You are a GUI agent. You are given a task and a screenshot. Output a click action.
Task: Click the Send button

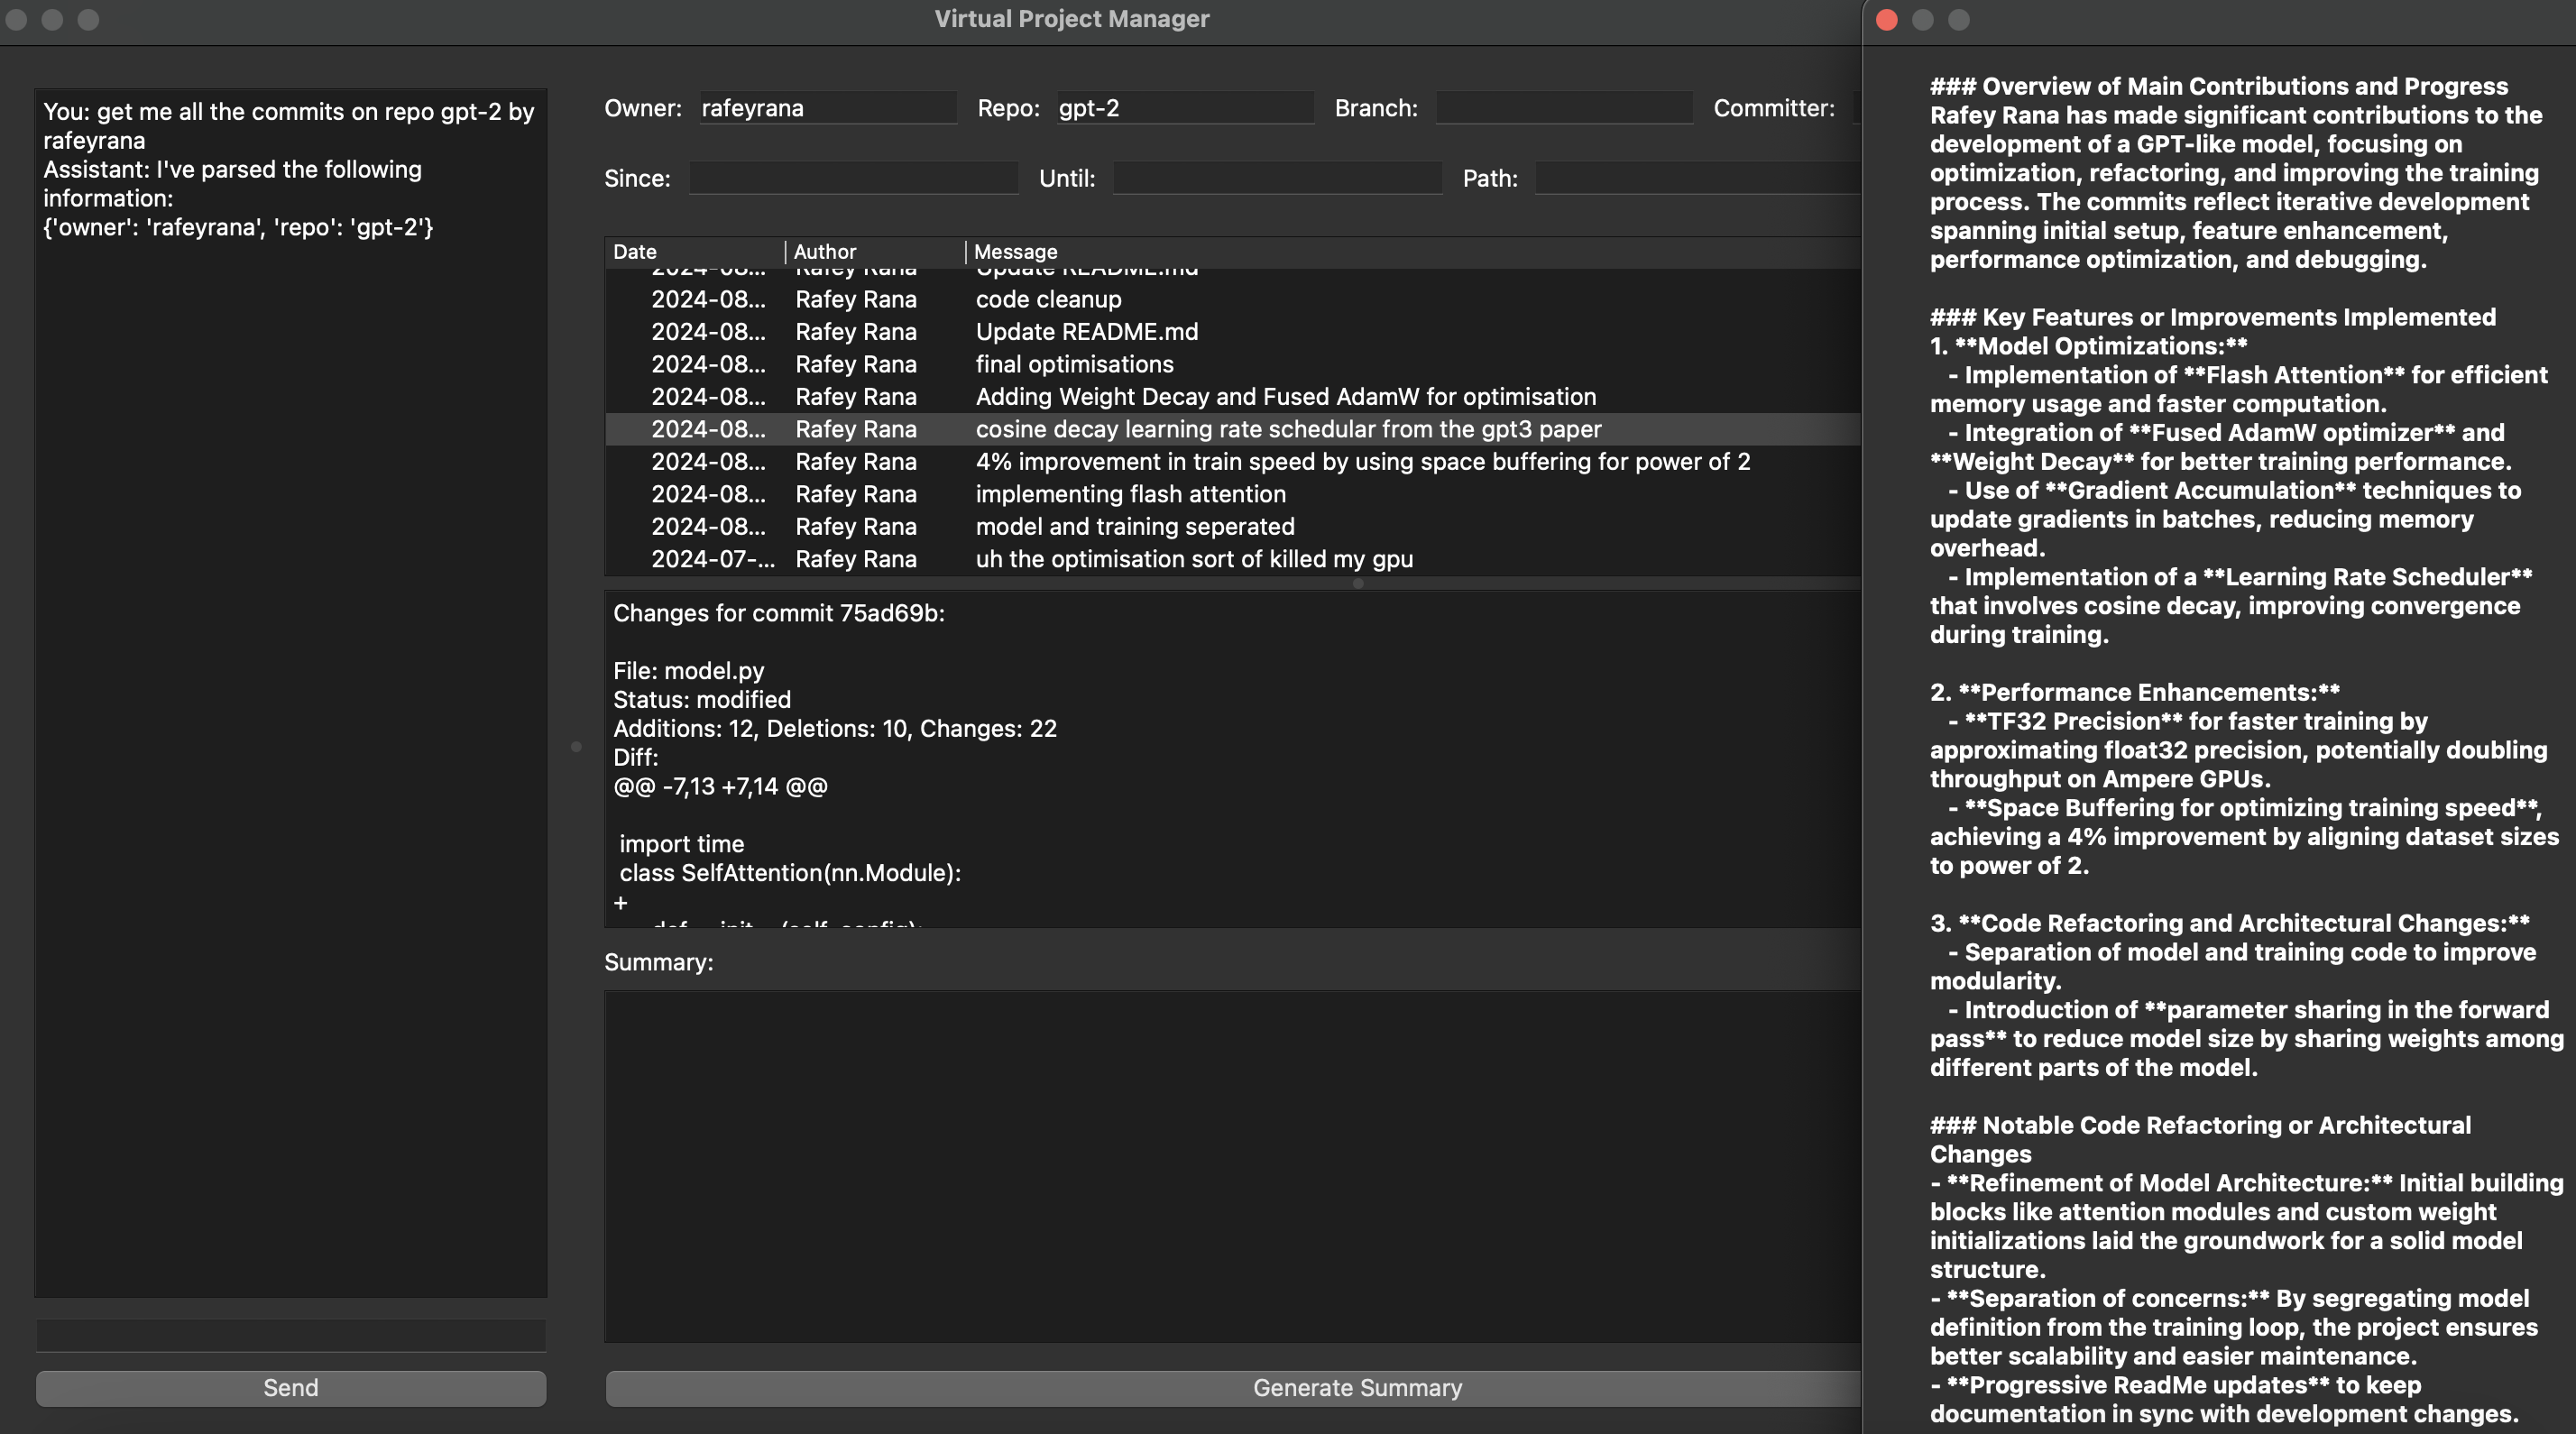coord(290,1388)
